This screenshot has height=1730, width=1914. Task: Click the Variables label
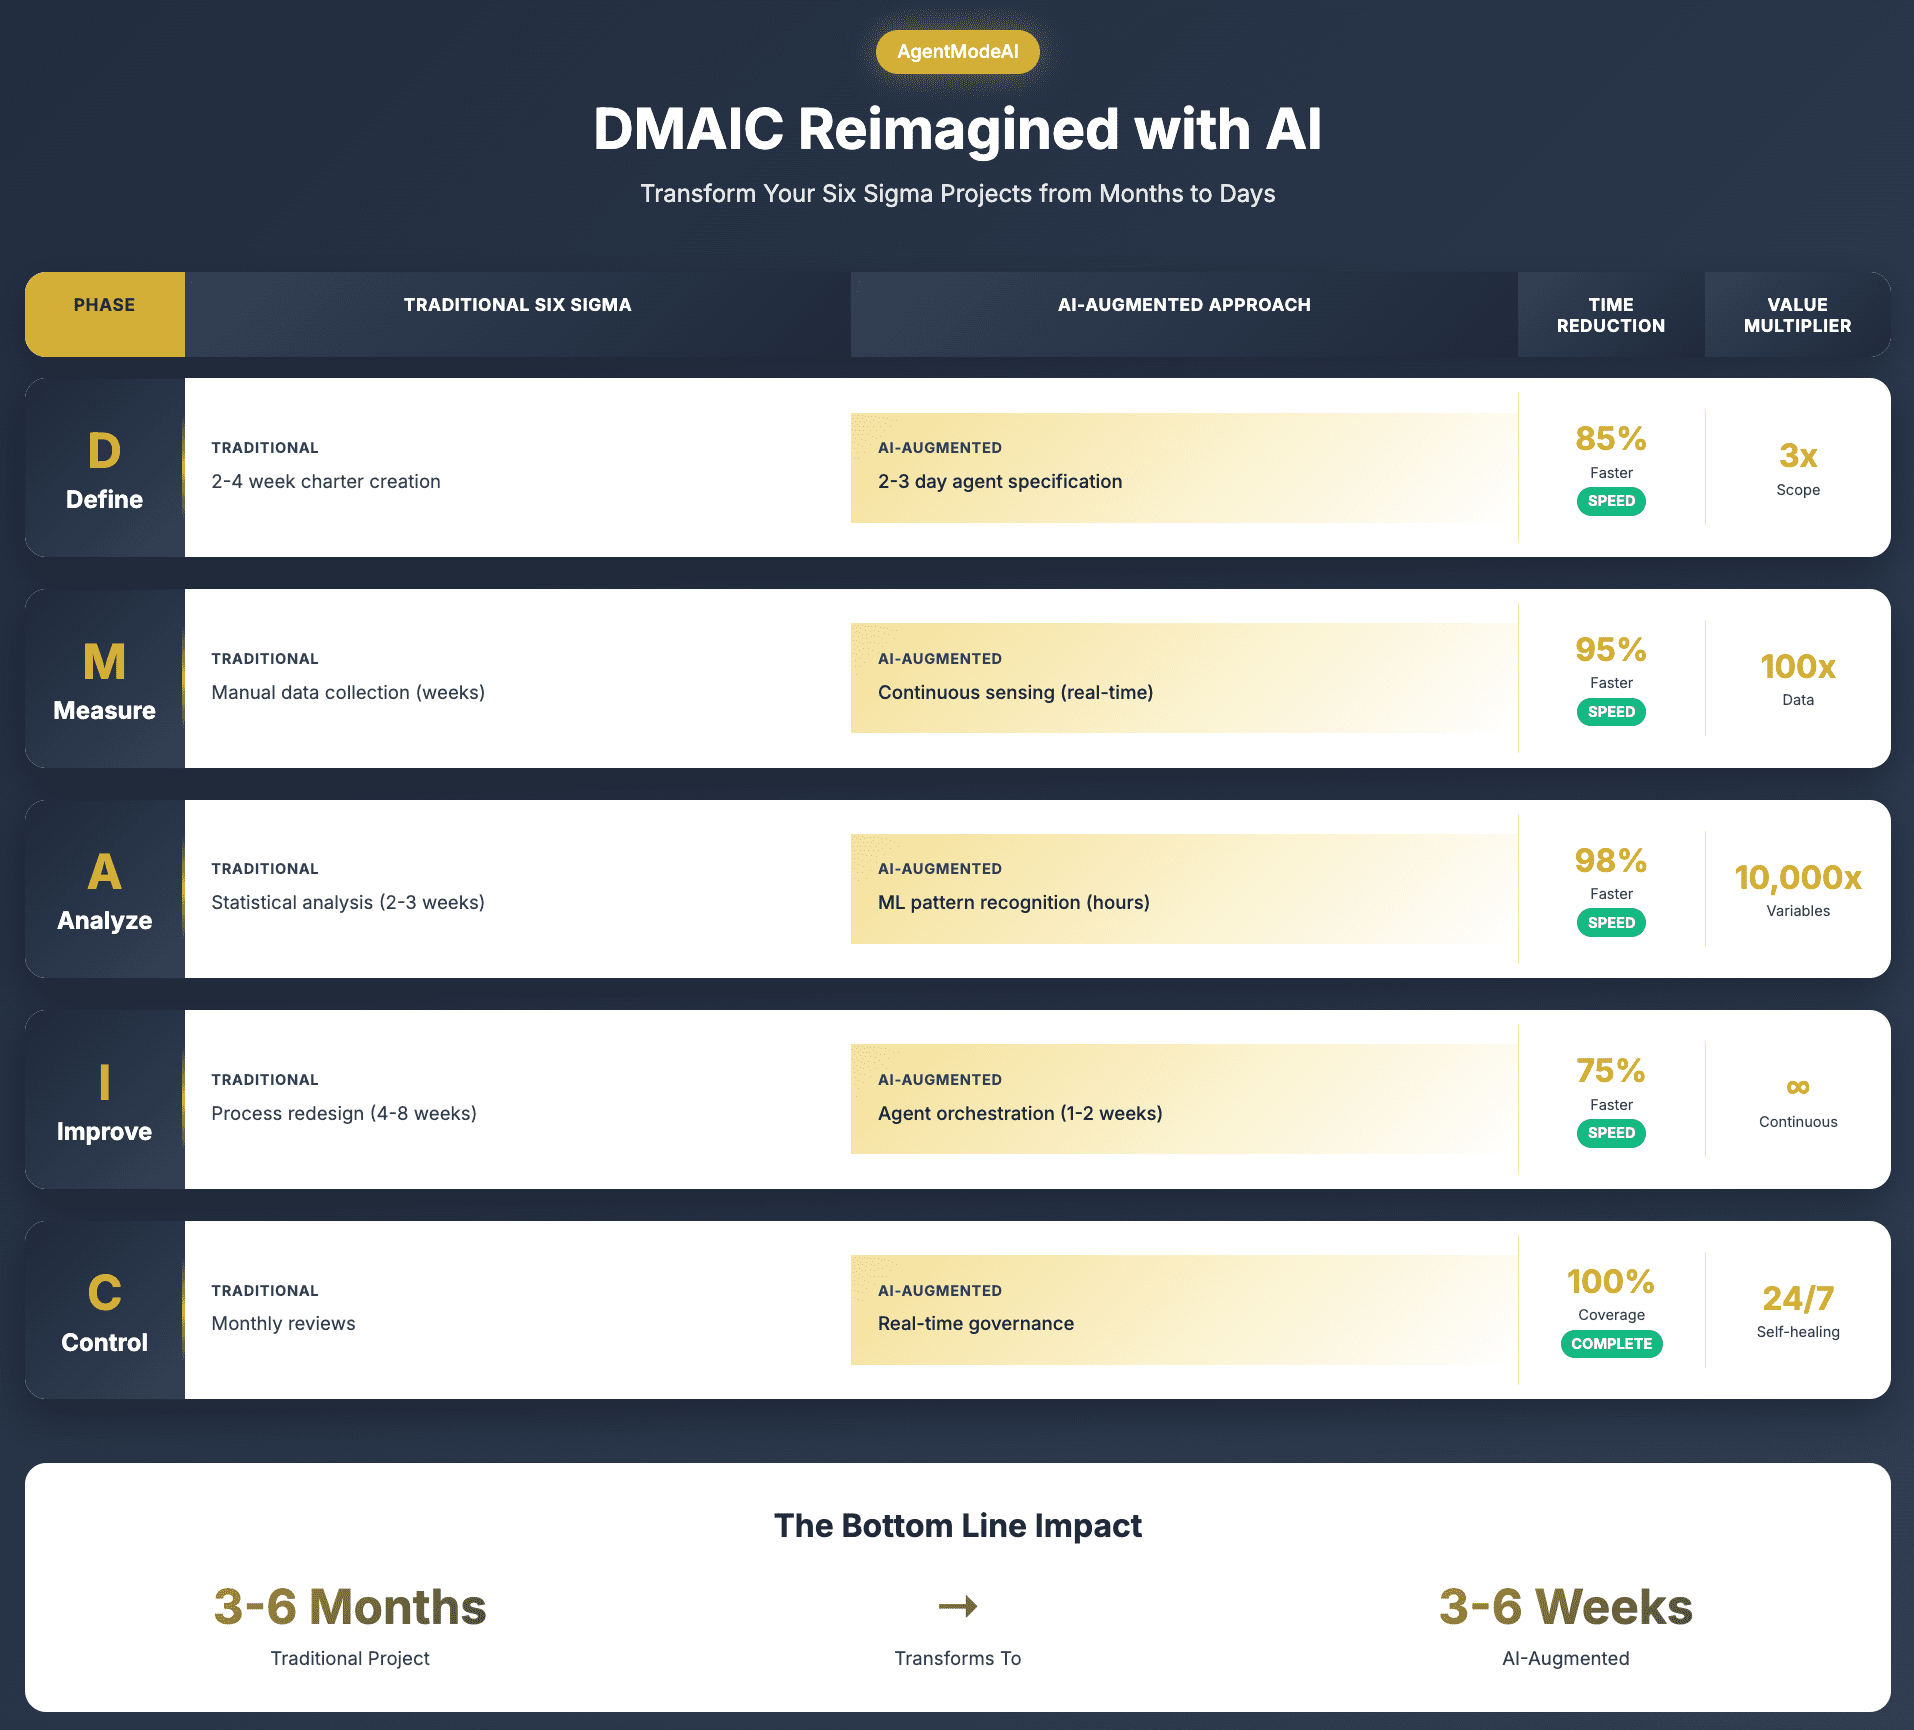click(1797, 911)
